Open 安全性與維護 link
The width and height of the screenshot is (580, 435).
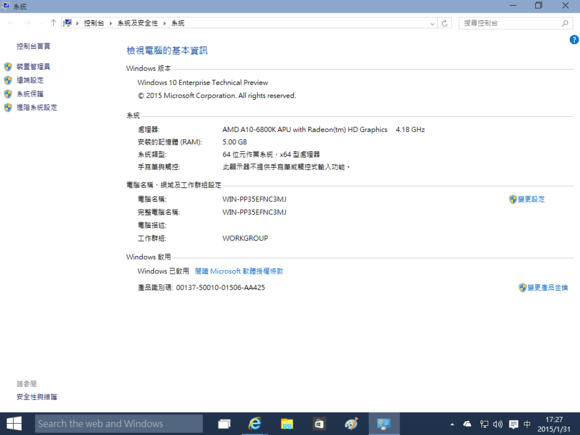[x=37, y=397]
